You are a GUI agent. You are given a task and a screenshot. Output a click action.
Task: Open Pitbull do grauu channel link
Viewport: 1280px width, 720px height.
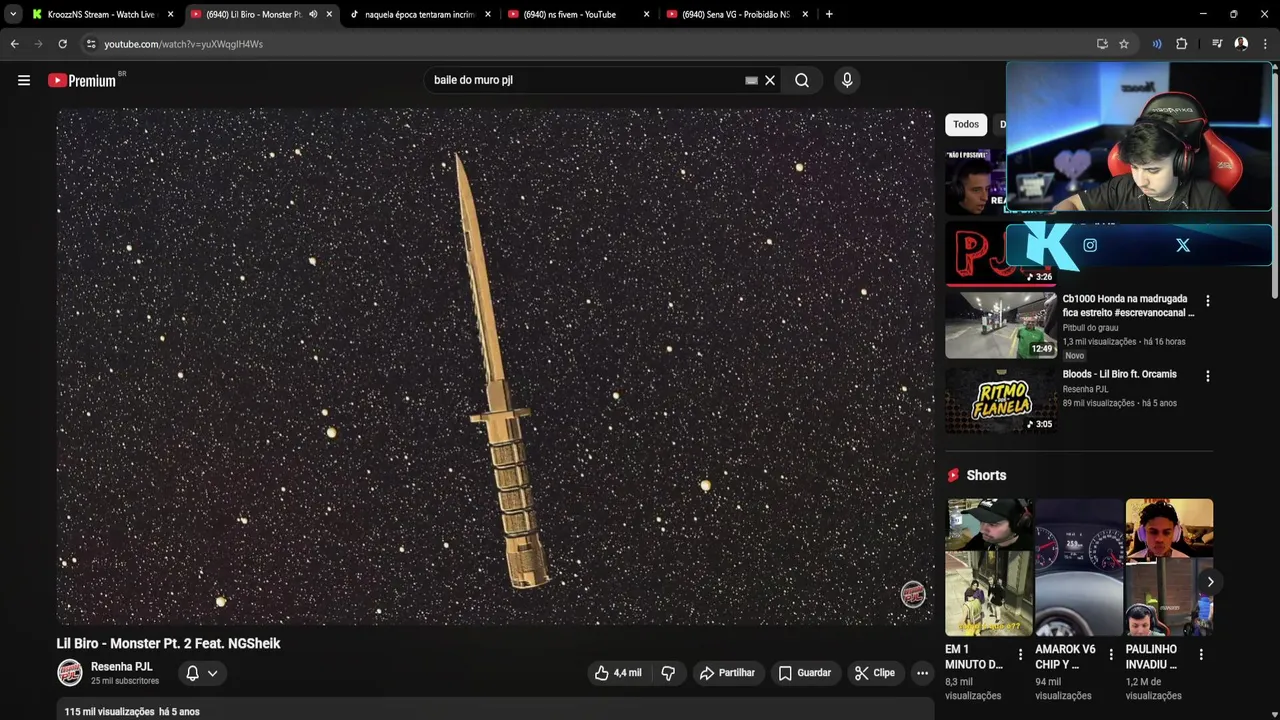[x=1091, y=328]
